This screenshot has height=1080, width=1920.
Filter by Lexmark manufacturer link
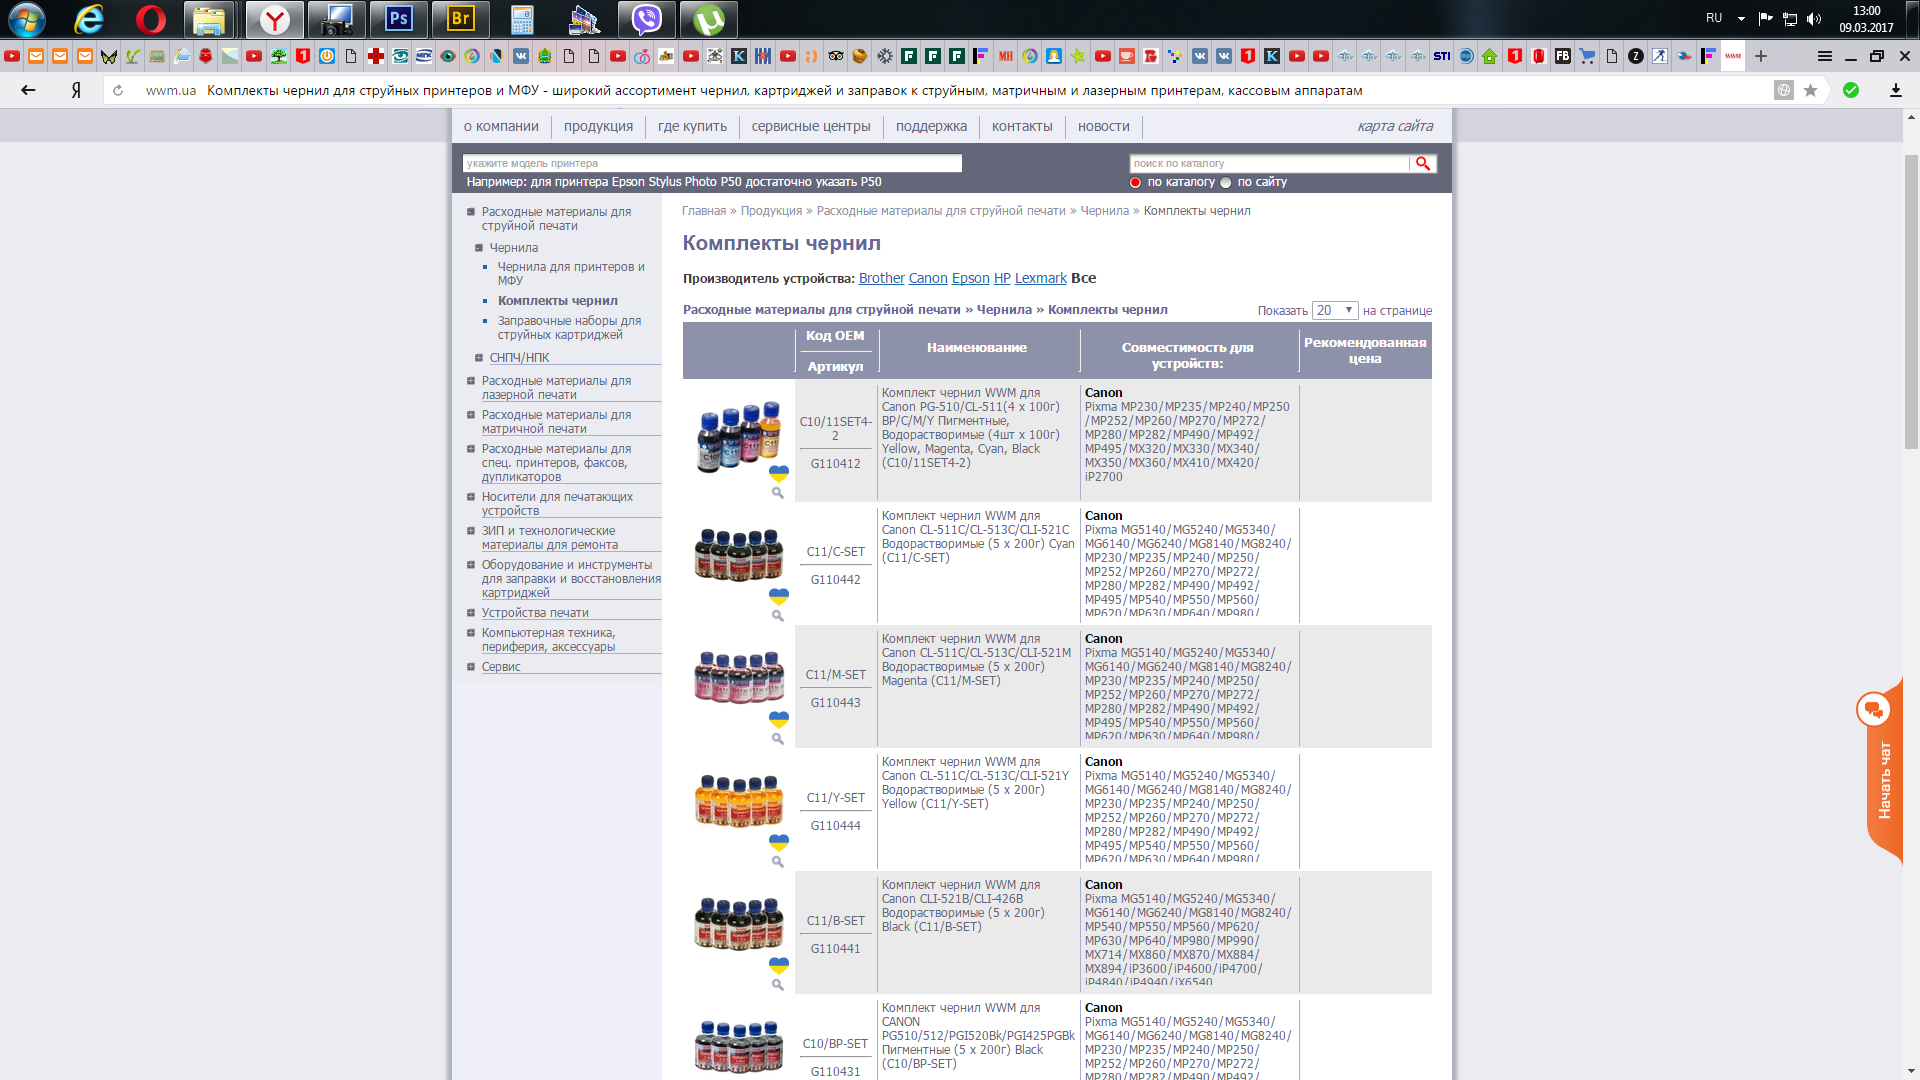click(x=1041, y=278)
